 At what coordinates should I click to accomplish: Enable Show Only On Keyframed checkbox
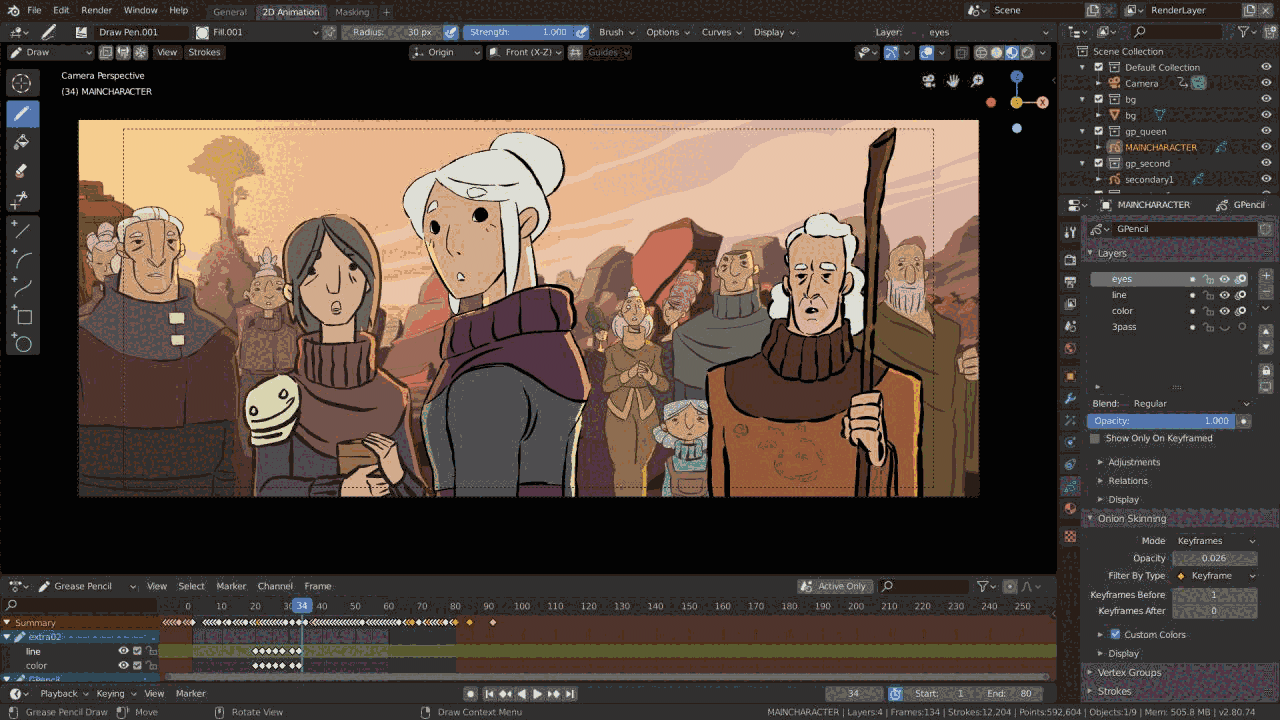pos(1095,438)
